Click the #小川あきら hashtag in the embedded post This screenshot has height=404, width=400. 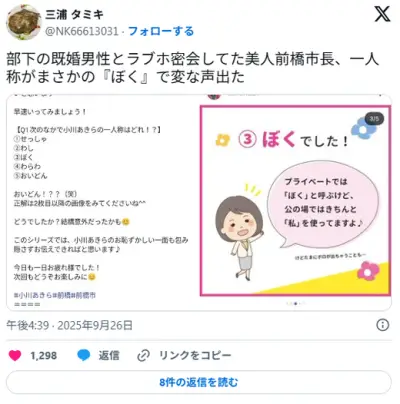pyautogui.click(x=33, y=295)
